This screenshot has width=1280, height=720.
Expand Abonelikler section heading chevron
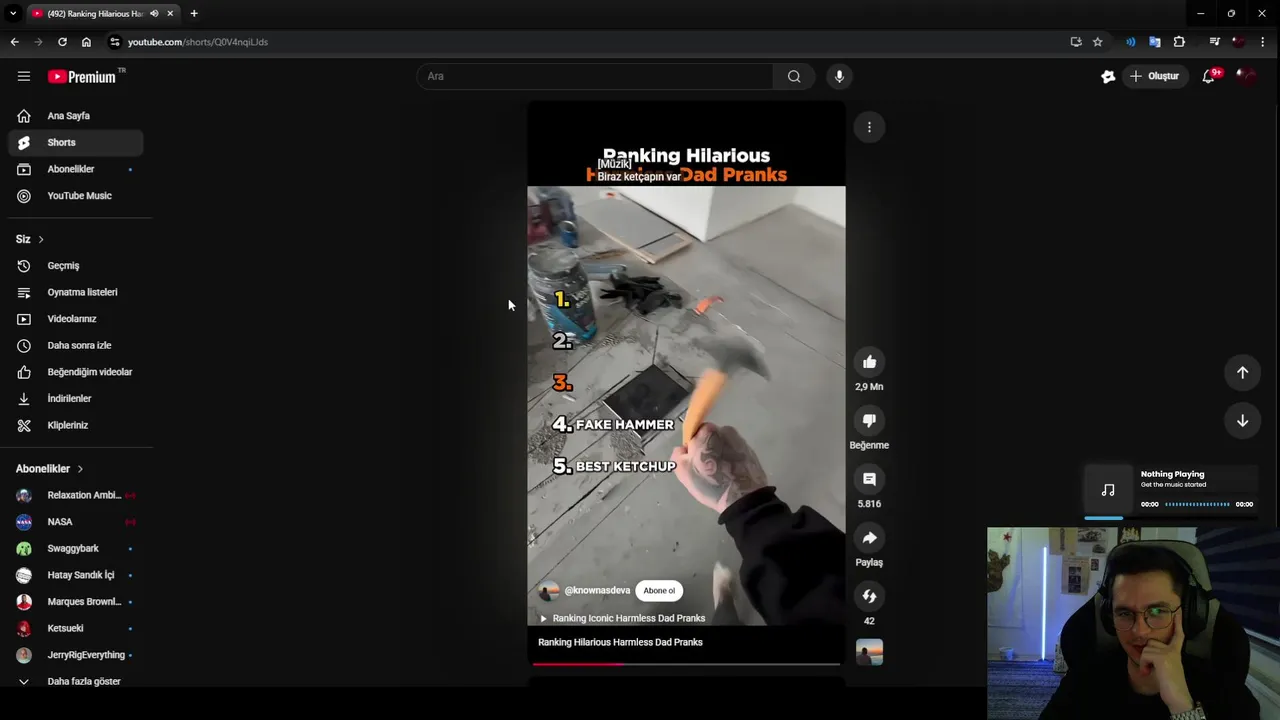click(80, 469)
